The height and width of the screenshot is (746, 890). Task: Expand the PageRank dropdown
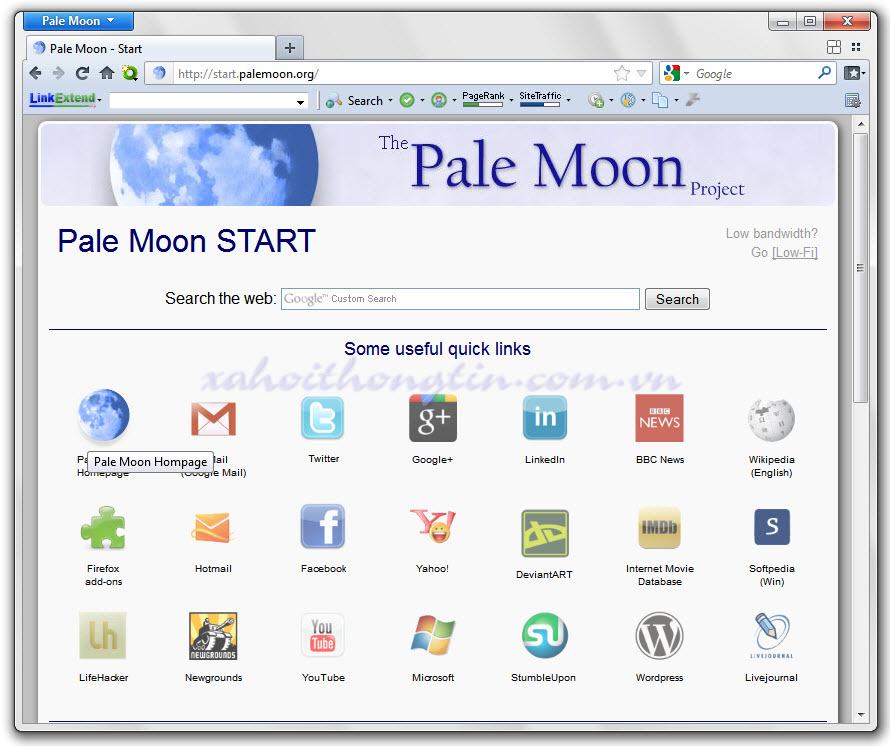(x=511, y=100)
